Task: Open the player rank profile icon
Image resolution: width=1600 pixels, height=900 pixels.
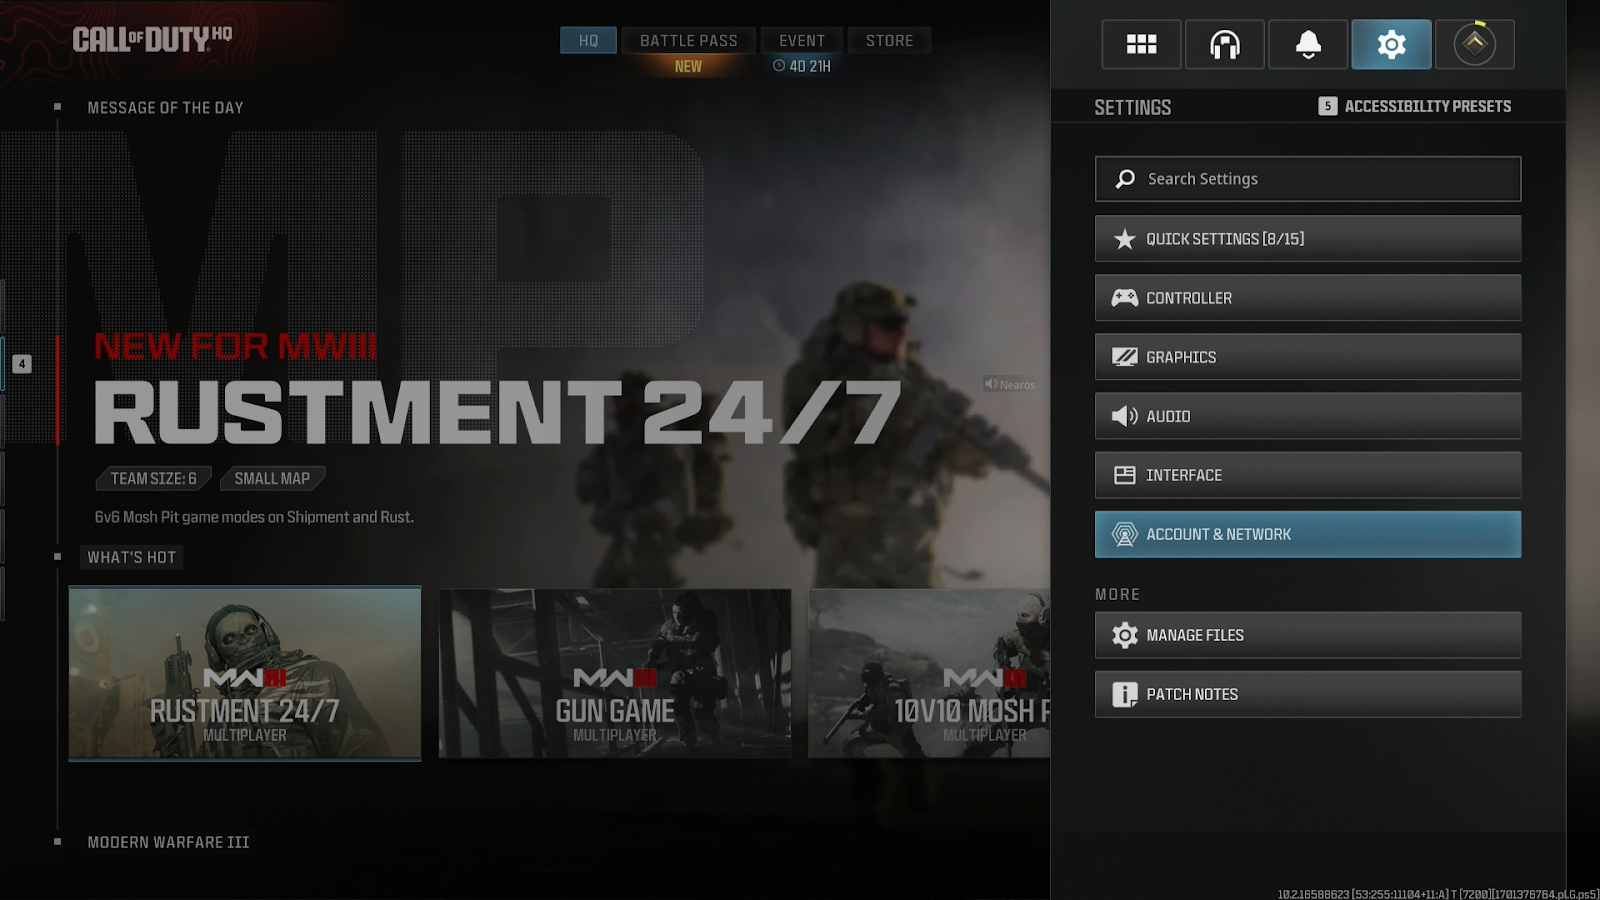Action: coord(1474,44)
